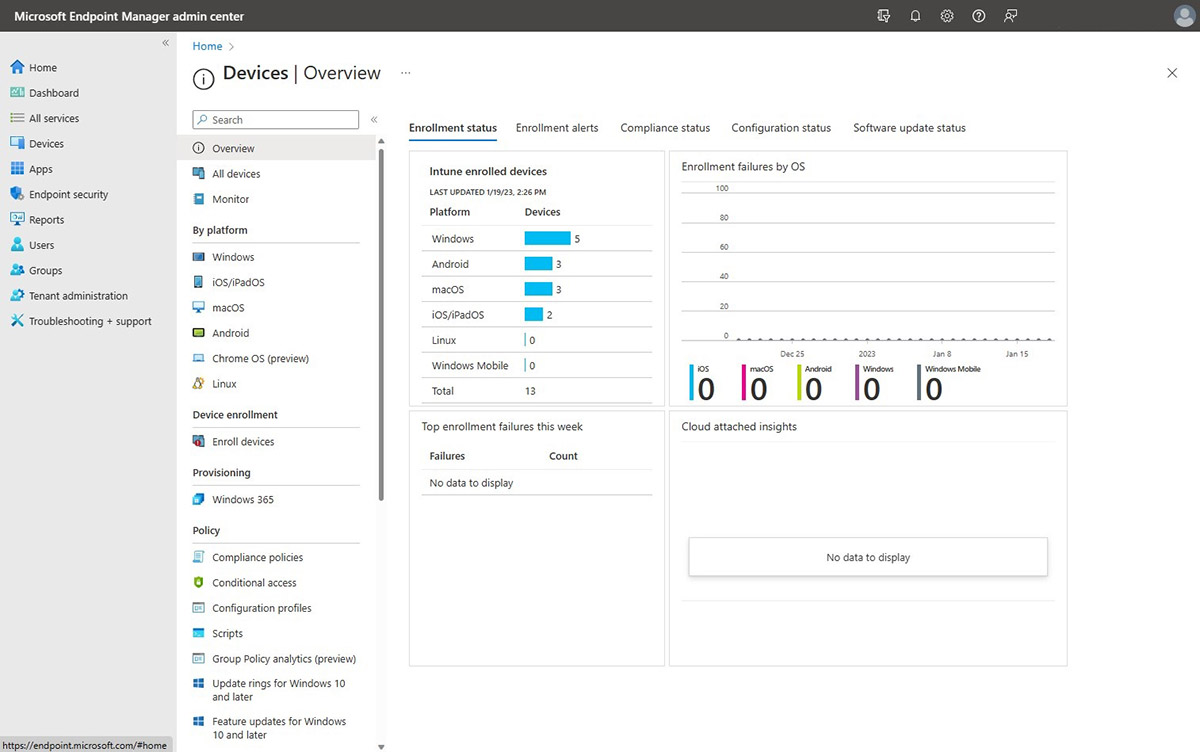Open Chrome OS (preview) platform
1200x752 pixels.
260,359
